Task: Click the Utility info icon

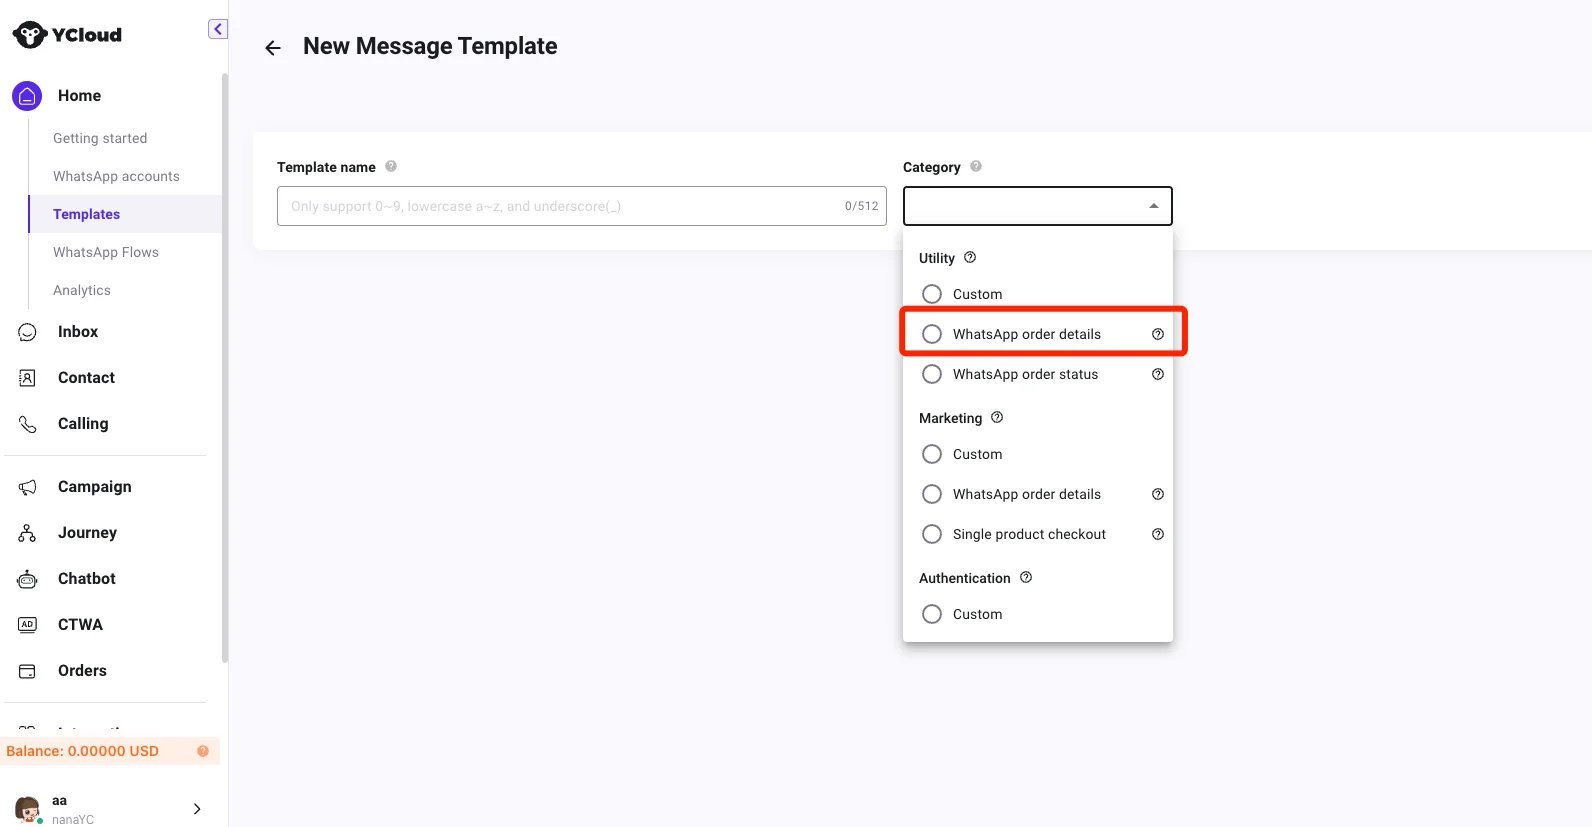Action: (x=970, y=258)
